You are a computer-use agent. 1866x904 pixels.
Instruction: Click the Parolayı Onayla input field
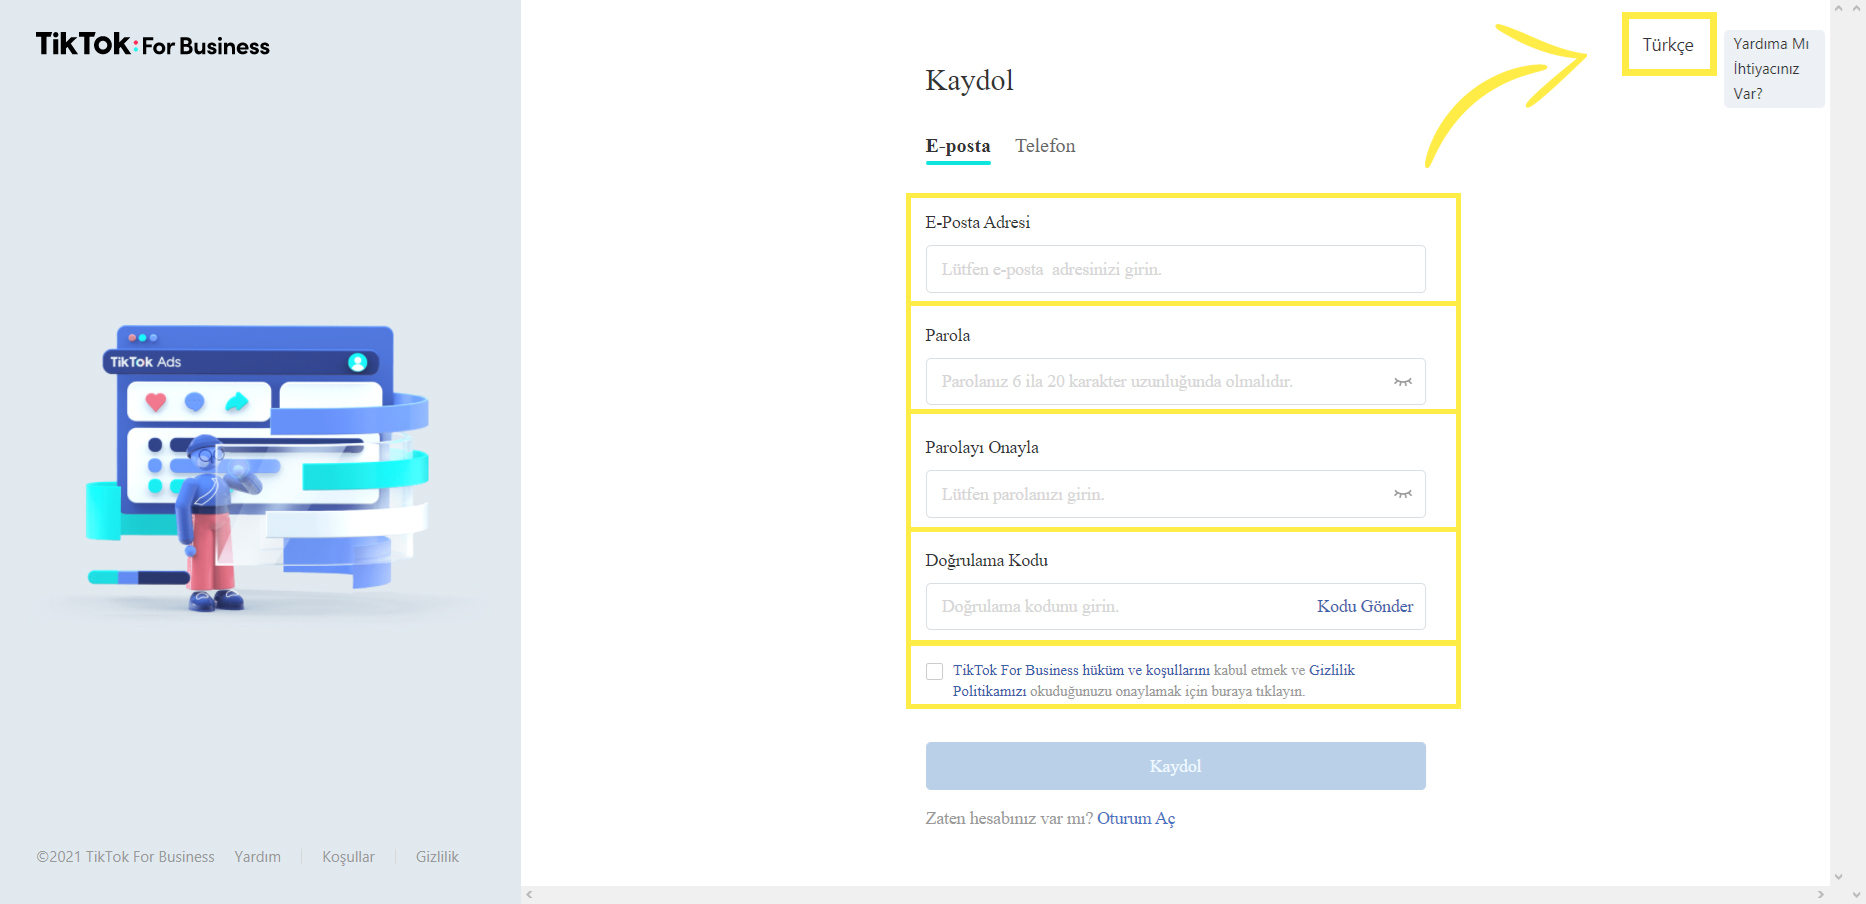pos(1176,494)
